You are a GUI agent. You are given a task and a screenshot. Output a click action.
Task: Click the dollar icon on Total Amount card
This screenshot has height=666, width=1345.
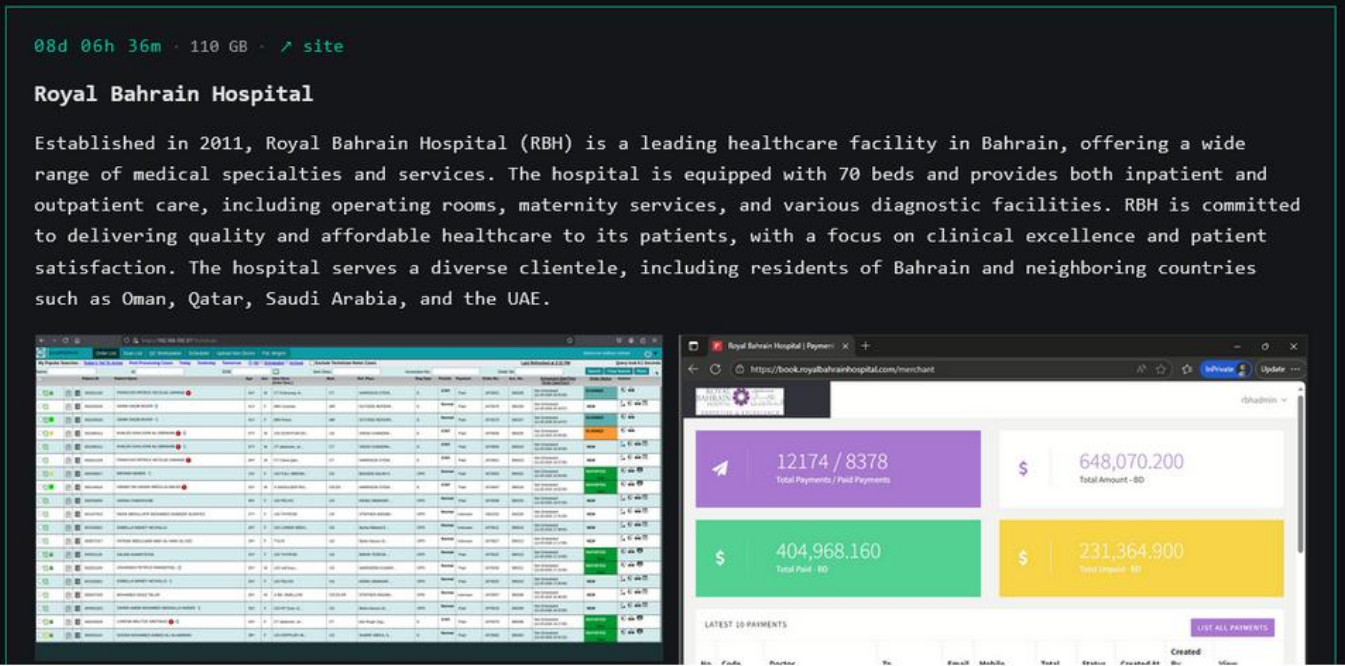coord(1023,468)
